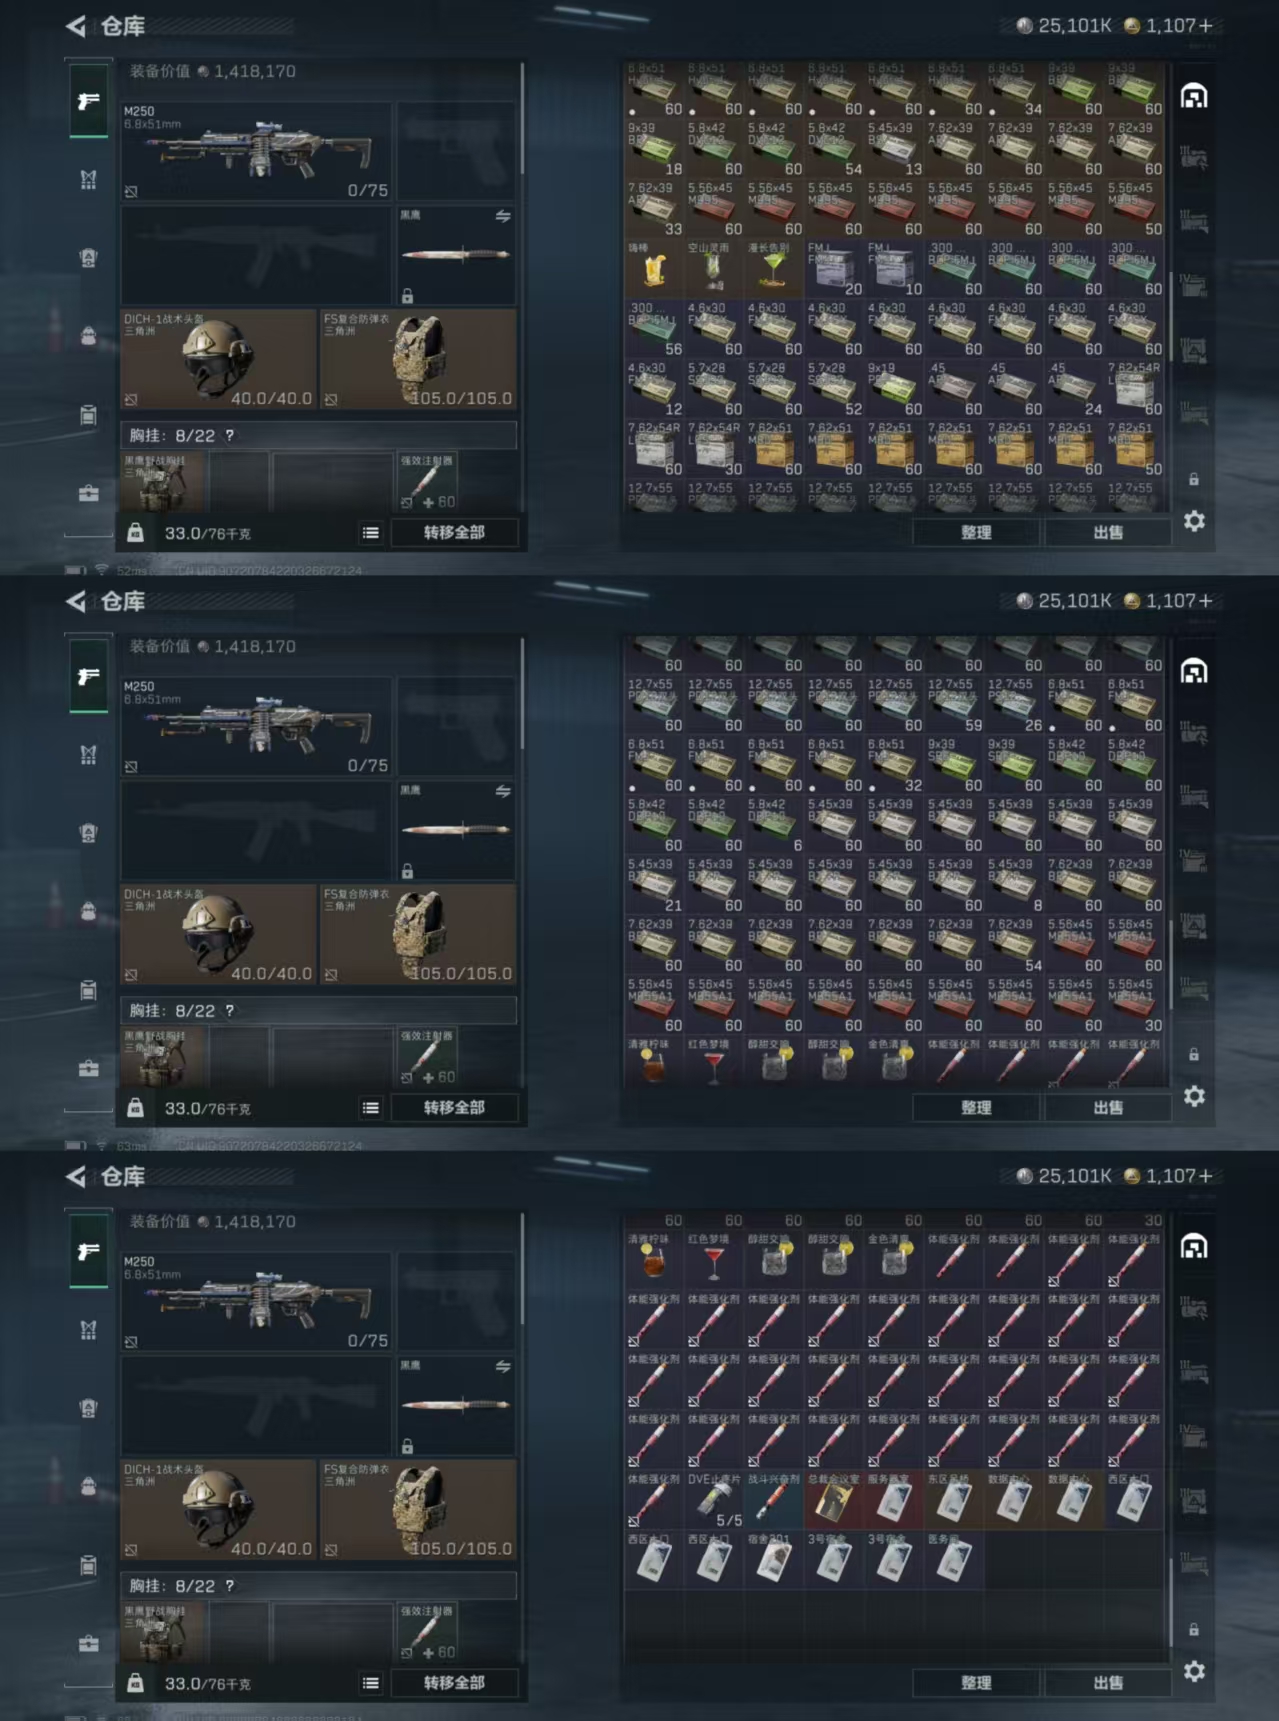Select the 嗨棒 yellow cocktail item
Screen dimensions: 1279x1721
pyautogui.click(x=654, y=270)
